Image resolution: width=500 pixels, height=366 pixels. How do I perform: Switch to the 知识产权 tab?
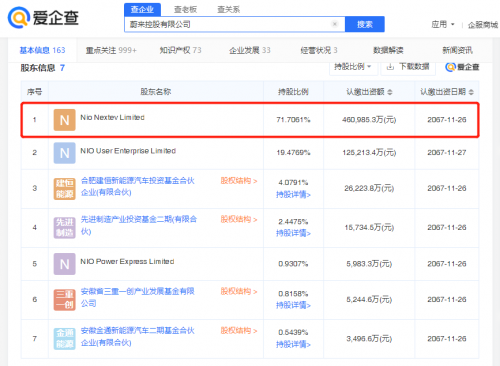[180, 50]
